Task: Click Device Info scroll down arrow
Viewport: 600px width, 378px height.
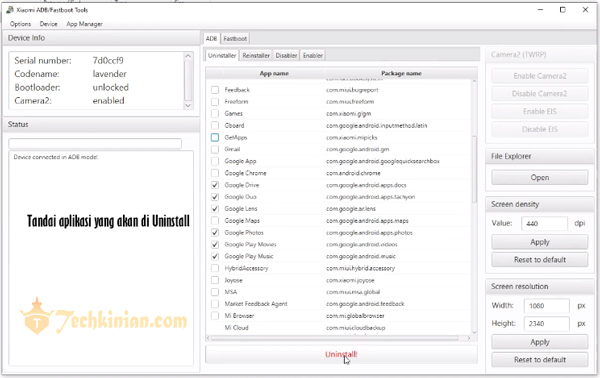Action: (x=188, y=105)
